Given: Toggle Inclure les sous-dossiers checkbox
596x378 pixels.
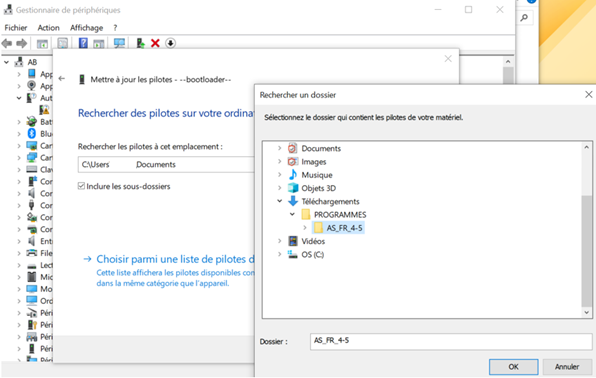Looking at the screenshot, I should (x=81, y=186).
